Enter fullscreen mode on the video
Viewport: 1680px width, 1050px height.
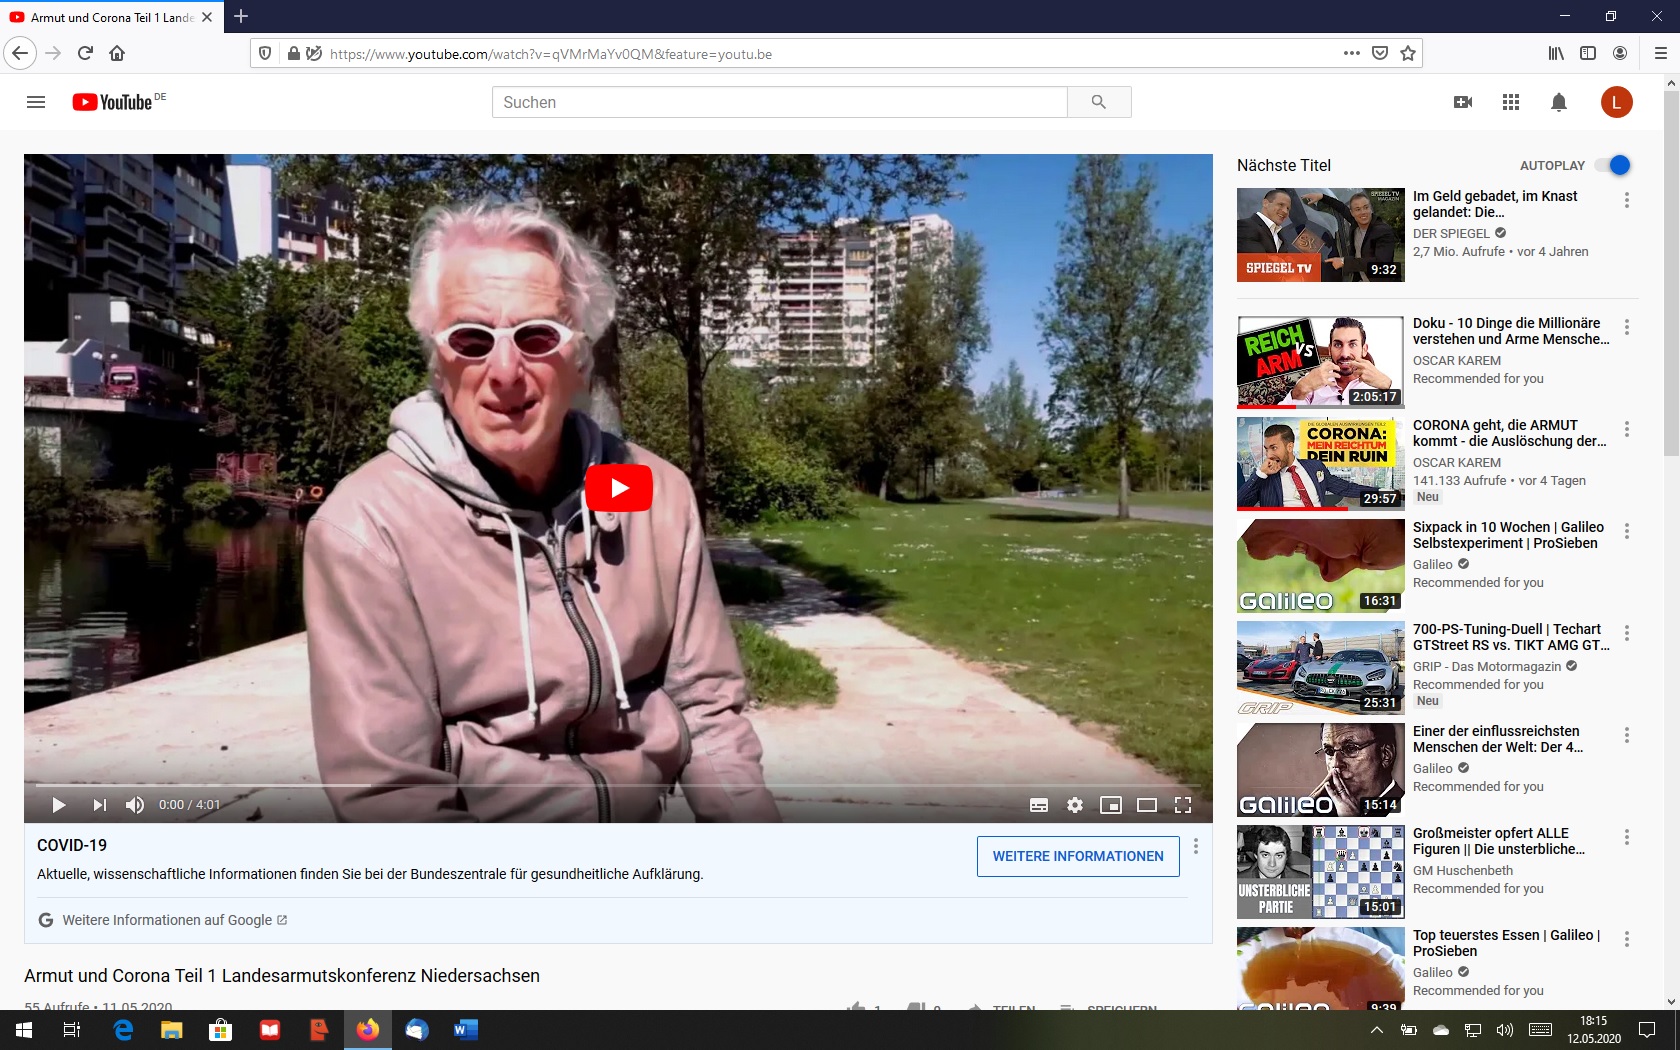coord(1183,805)
